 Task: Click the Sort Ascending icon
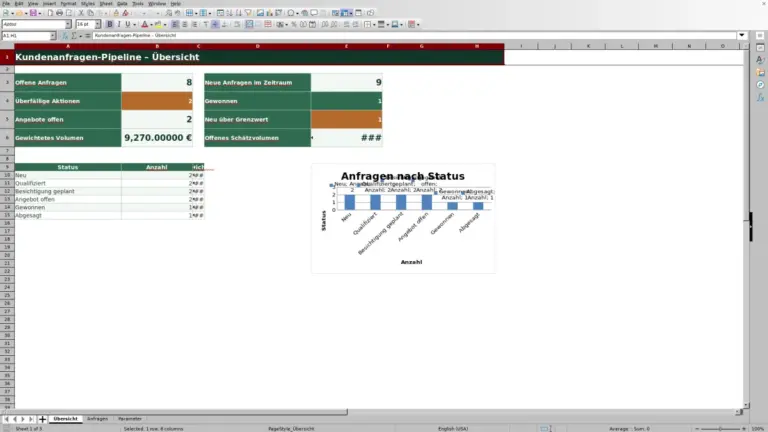(229, 13)
